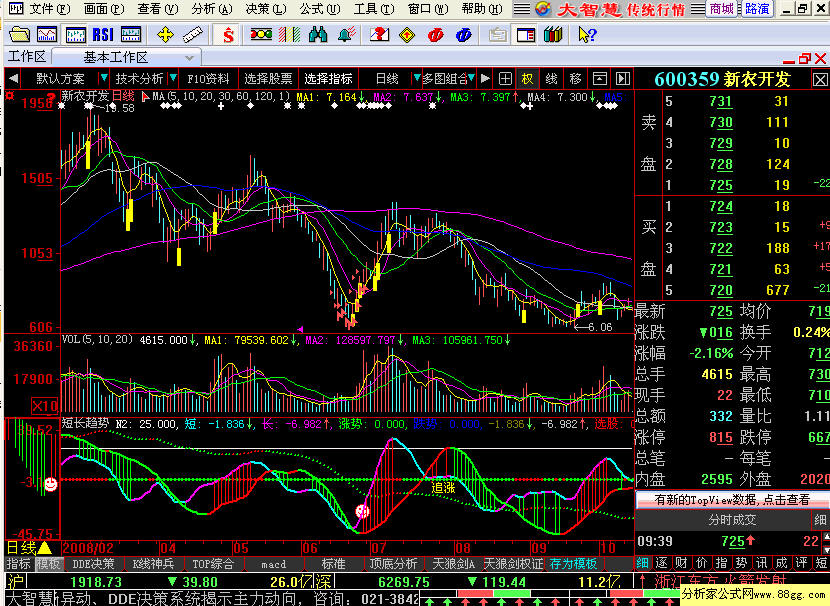Click the quote table toolbar icon after RSI
830x606 pixels.
[x=131, y=35]
